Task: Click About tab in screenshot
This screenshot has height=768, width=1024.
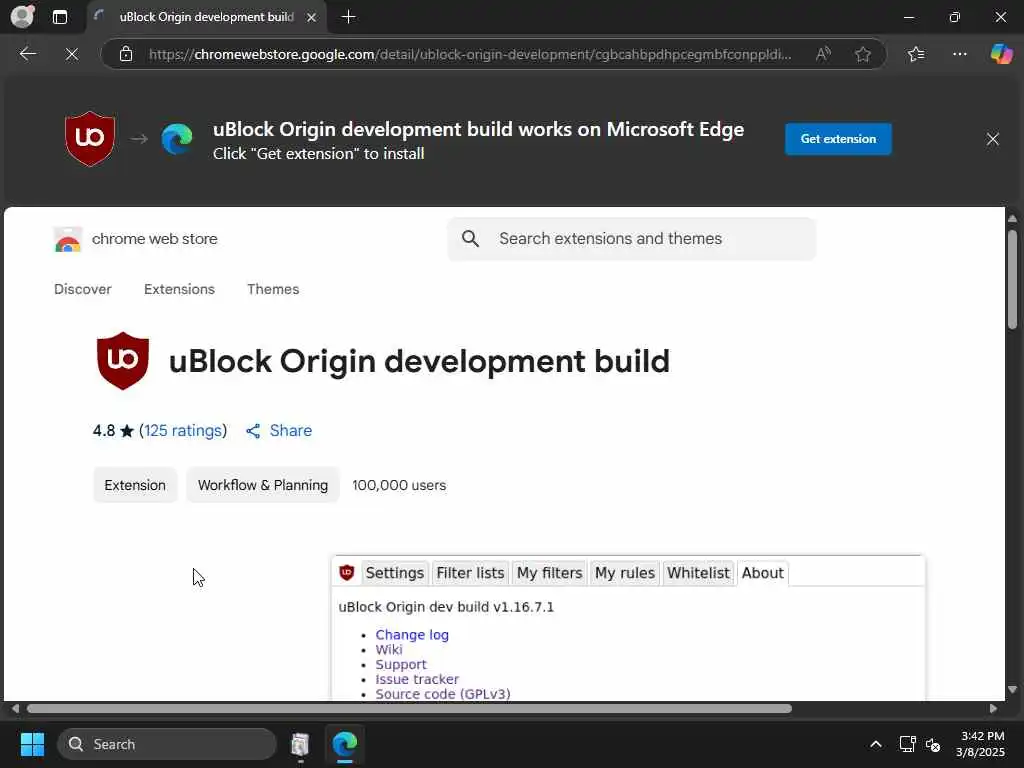Action: (x=762, y=573)
